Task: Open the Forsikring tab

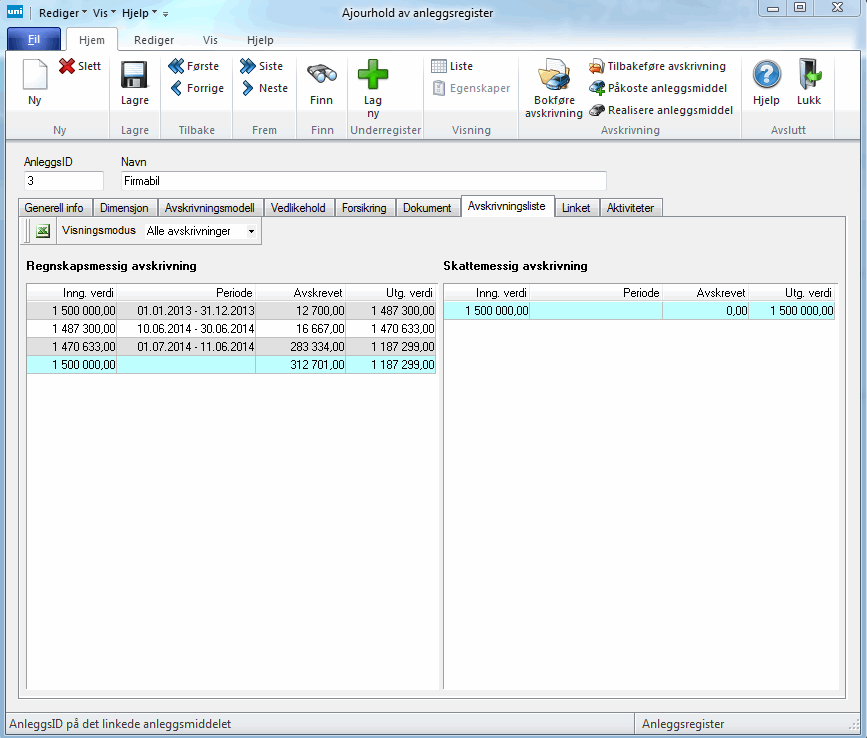Action: (x=364, y=208)
